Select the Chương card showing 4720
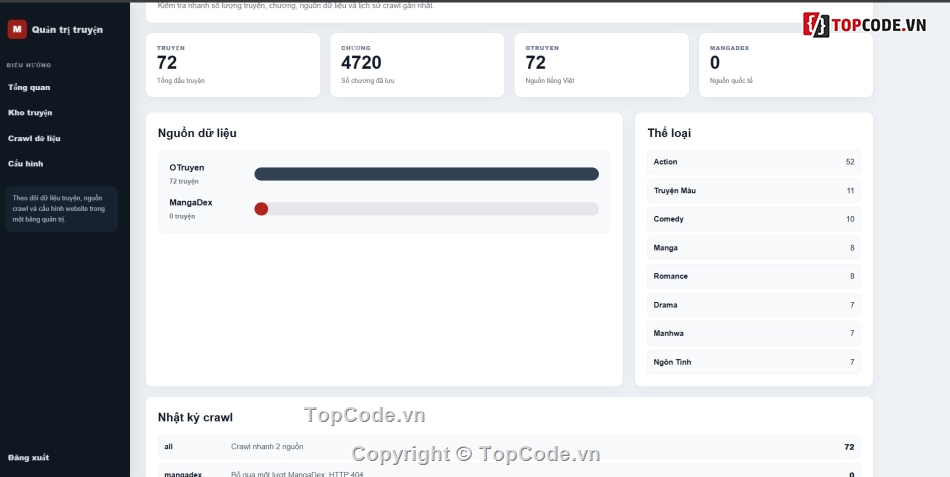950x477 pixels. pyautogui.click(x=417, y=65)
